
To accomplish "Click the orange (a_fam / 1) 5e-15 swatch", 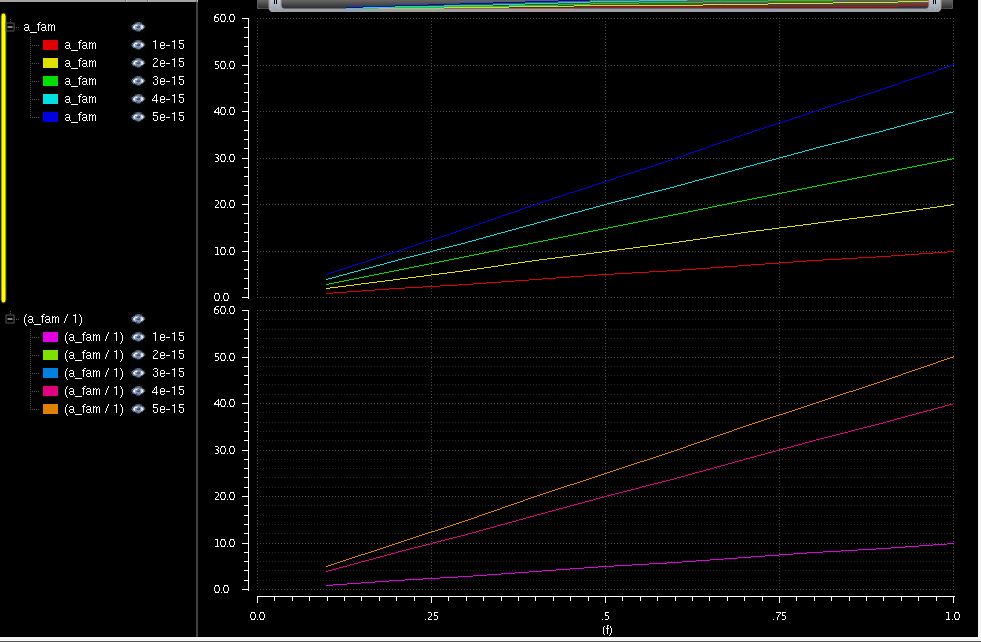I will click(50, 409).
